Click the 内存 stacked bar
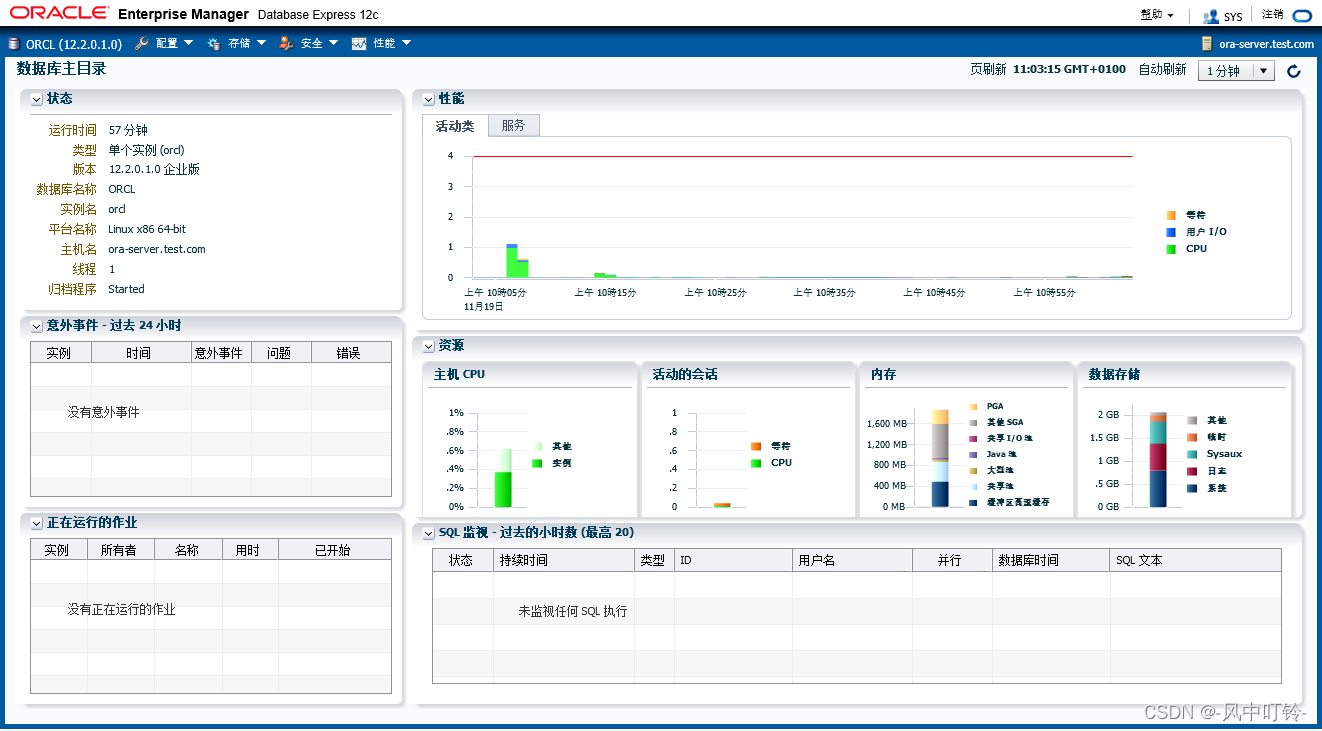 (x=940, y=458)
